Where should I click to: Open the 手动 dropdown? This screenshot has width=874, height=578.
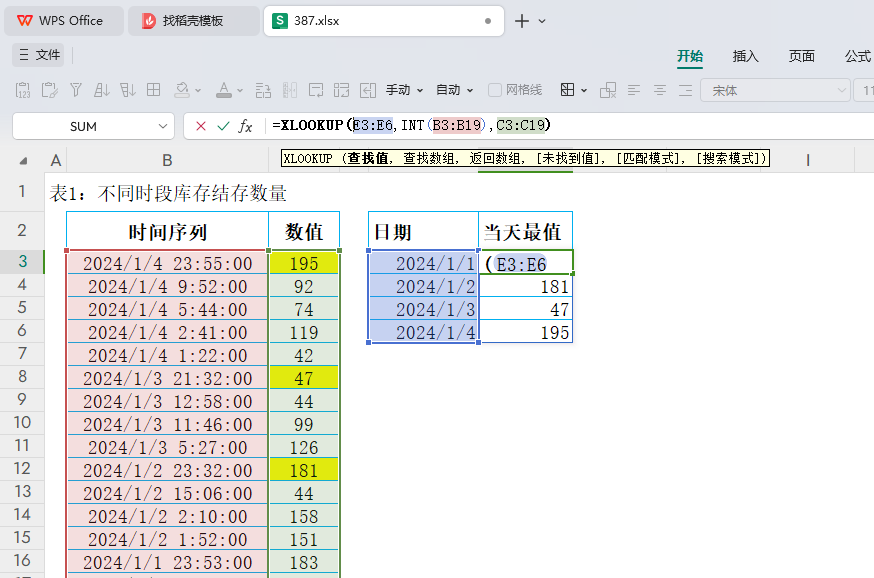(x=405, y=90)
